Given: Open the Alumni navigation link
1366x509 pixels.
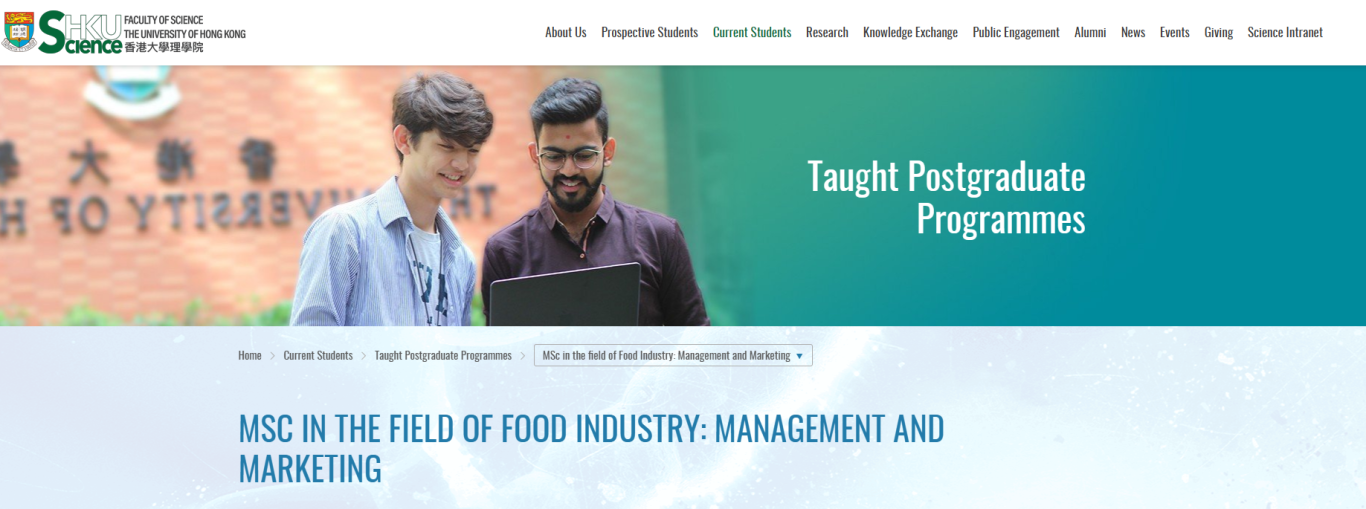Looking at the screenshot, I should 1090,32.
